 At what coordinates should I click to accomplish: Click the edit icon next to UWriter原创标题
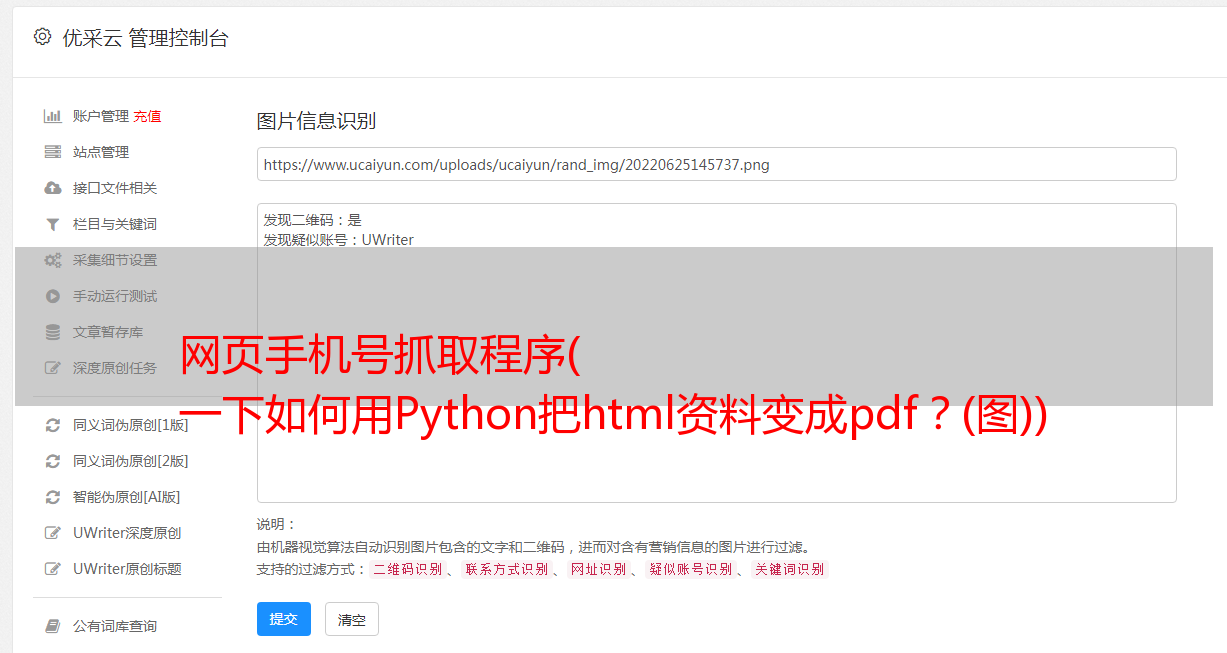point(53,569)
